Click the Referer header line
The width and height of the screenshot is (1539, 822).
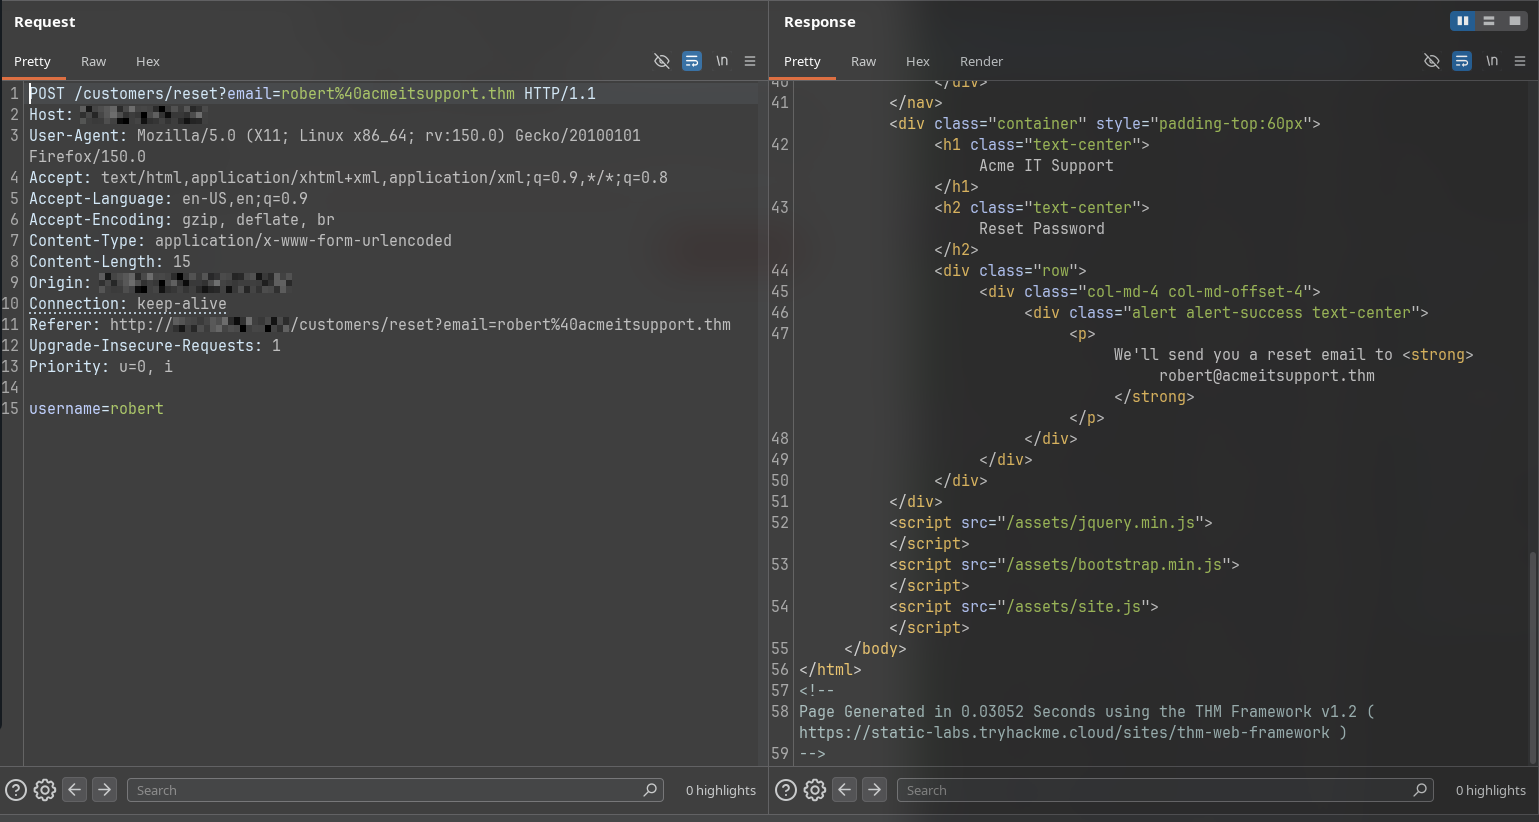(380, 324)
